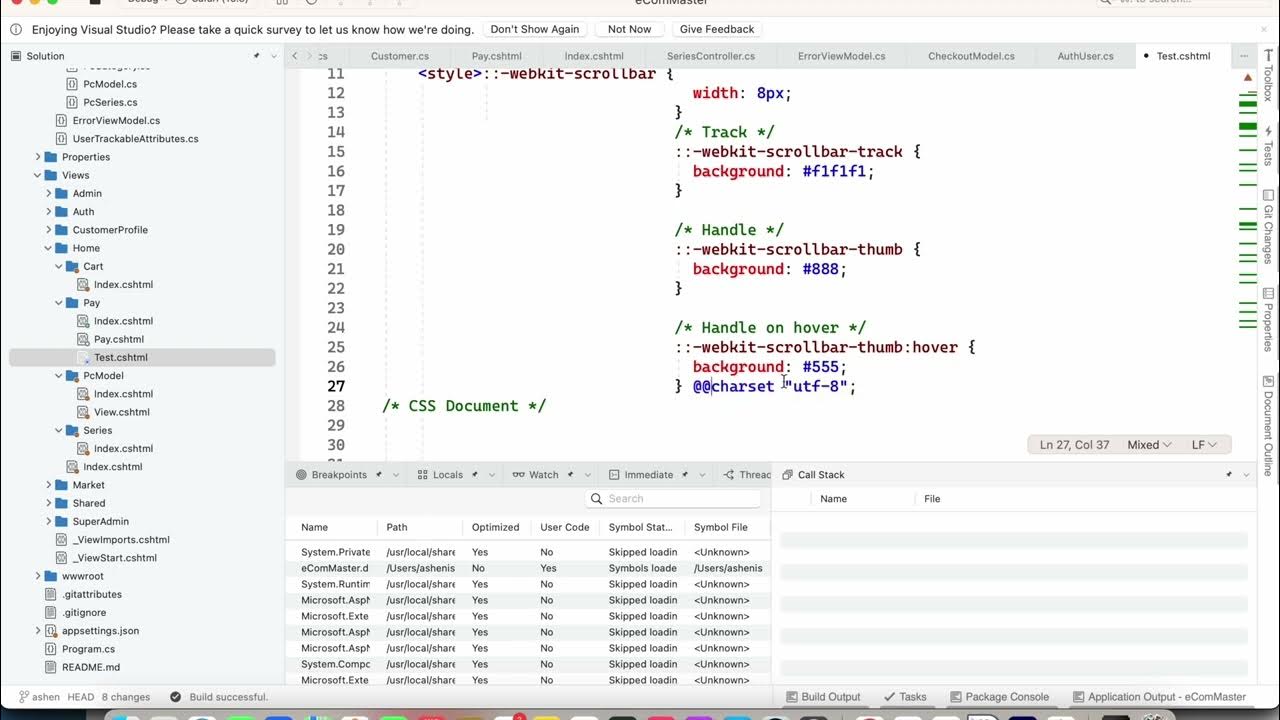Open _ViewImports.cshtml file
Viewport: 1280px width, 720px height.
(121, 540)
